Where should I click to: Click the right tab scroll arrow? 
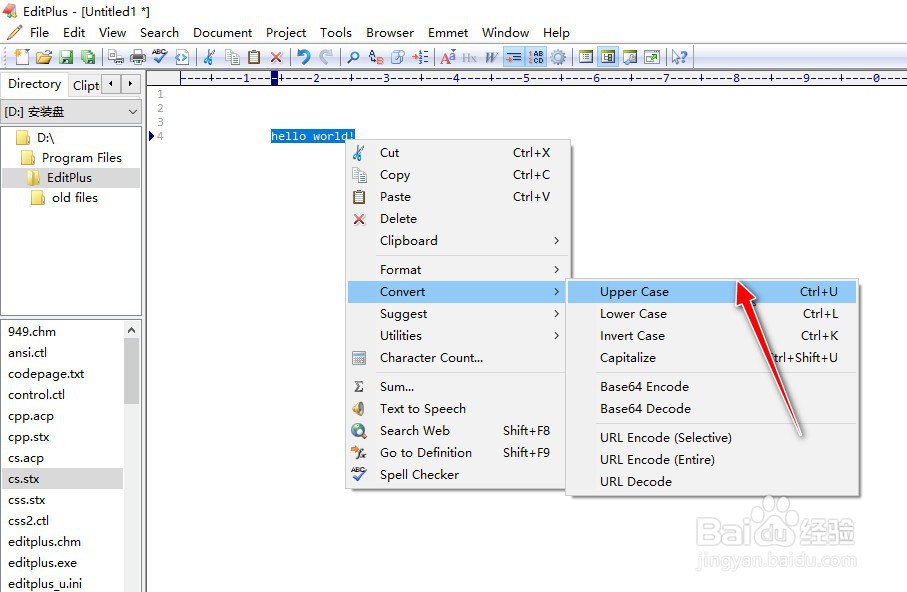pyautogui.click(x=131, y=84)
